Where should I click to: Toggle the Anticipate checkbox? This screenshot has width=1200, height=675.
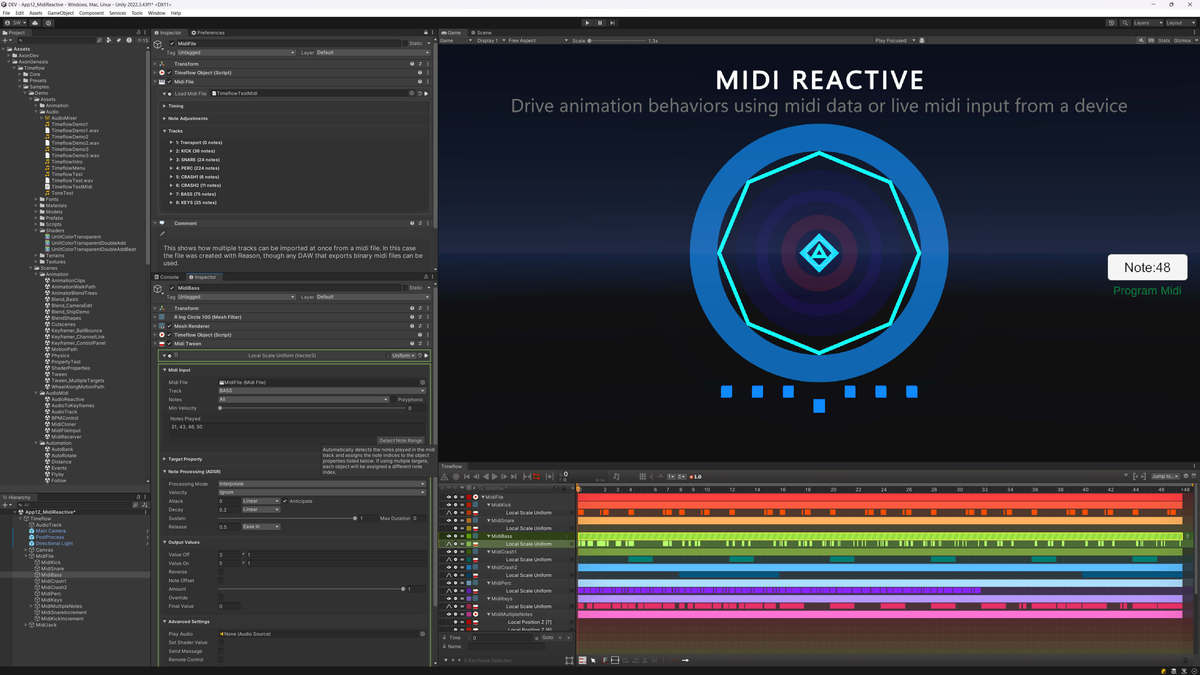click(x=286, y=500)
